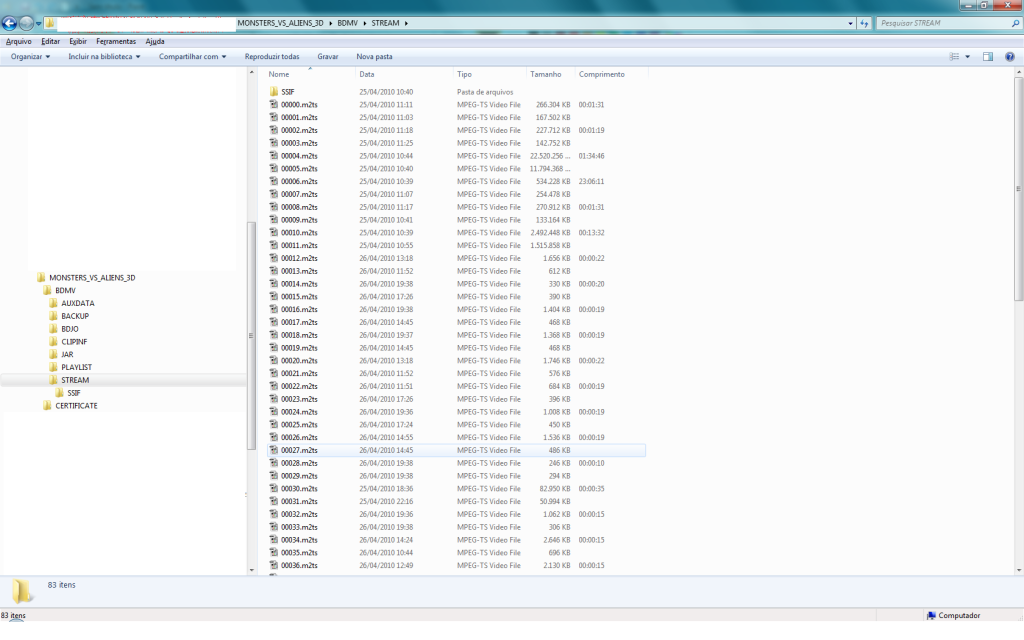
Task: Select the 00030.m2ts file icon
Action: (274, 488)
